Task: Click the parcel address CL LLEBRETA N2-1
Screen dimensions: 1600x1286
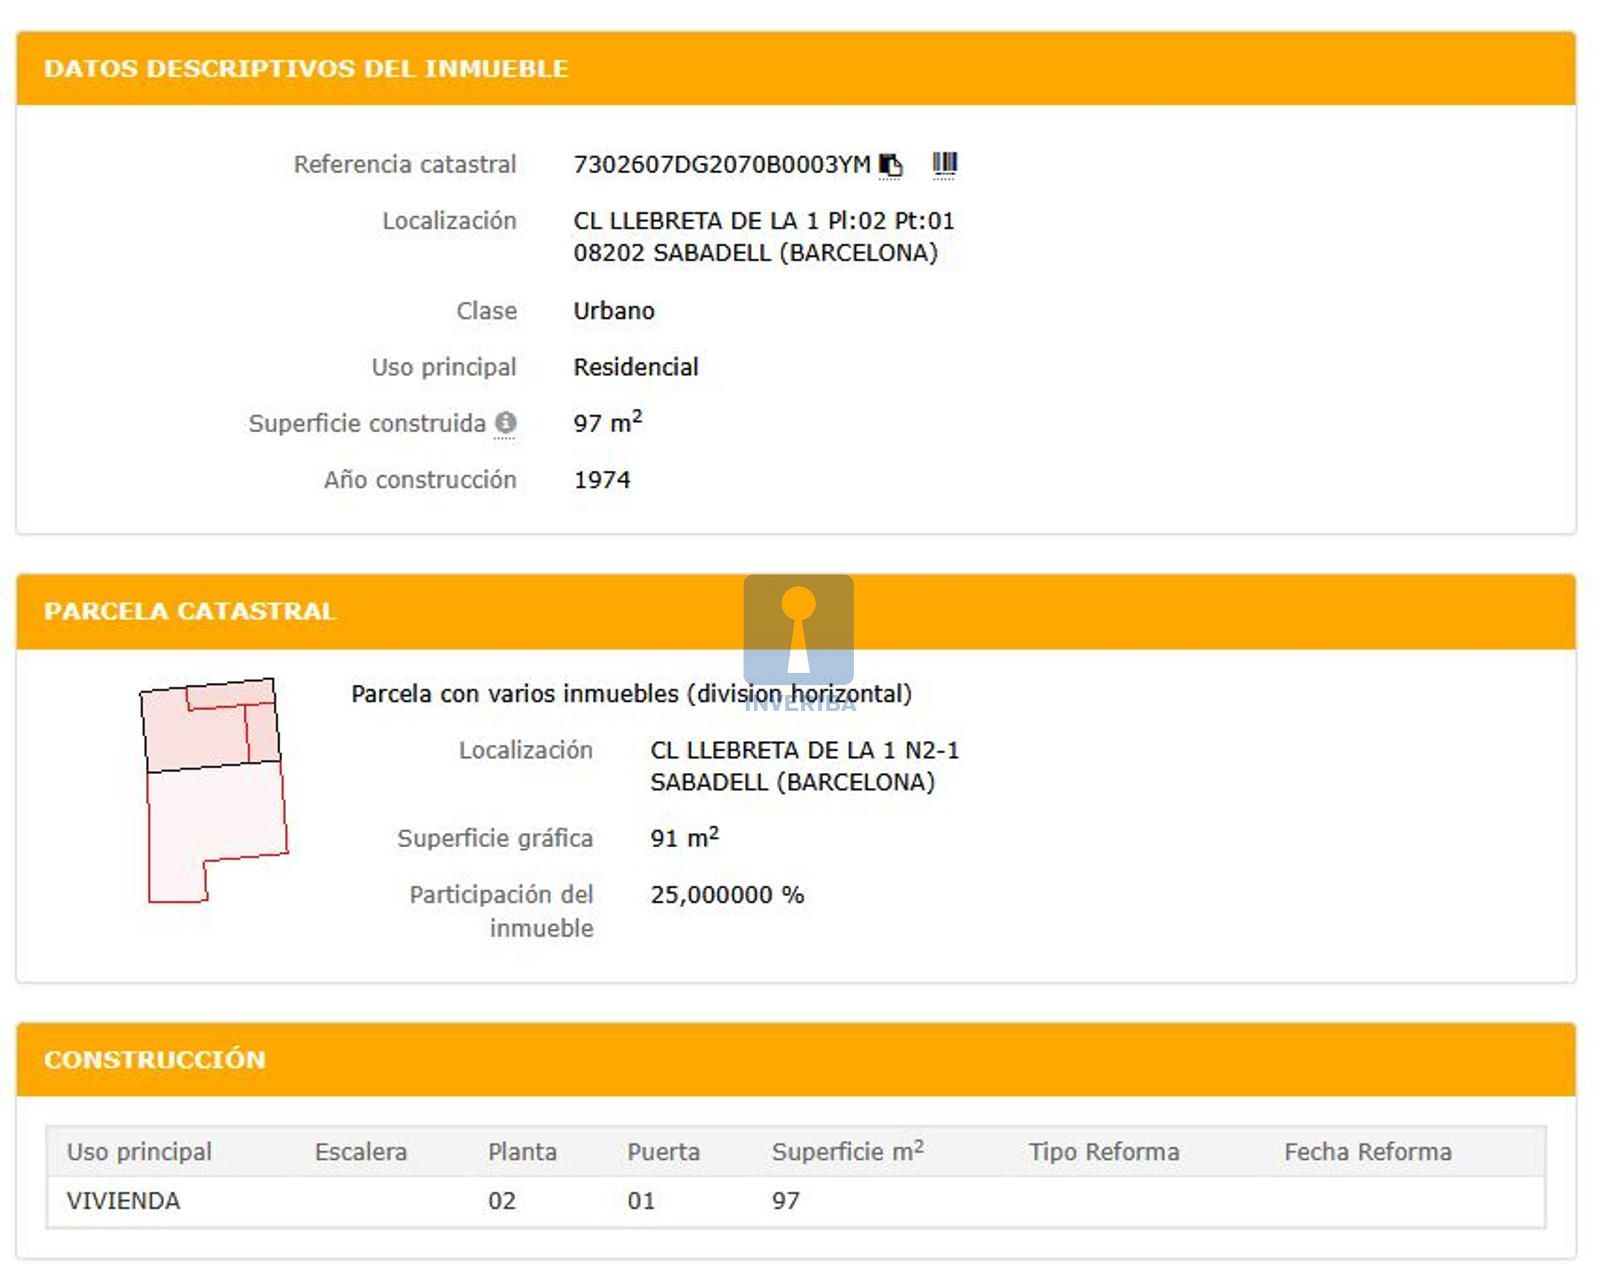Action: click(804, 751)
